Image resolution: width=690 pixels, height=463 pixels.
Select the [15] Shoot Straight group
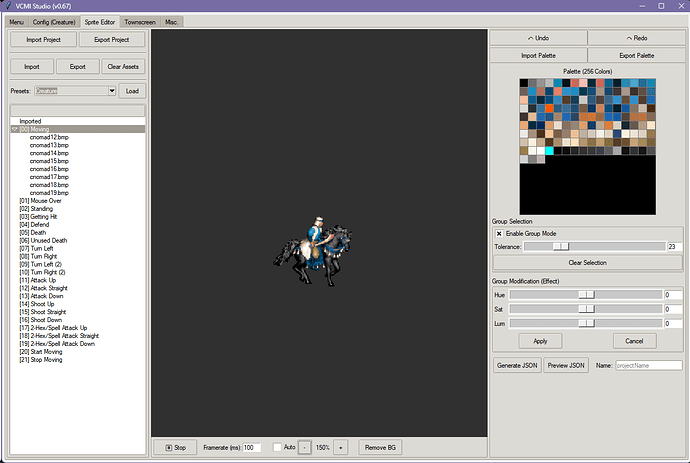click(43, 312)
